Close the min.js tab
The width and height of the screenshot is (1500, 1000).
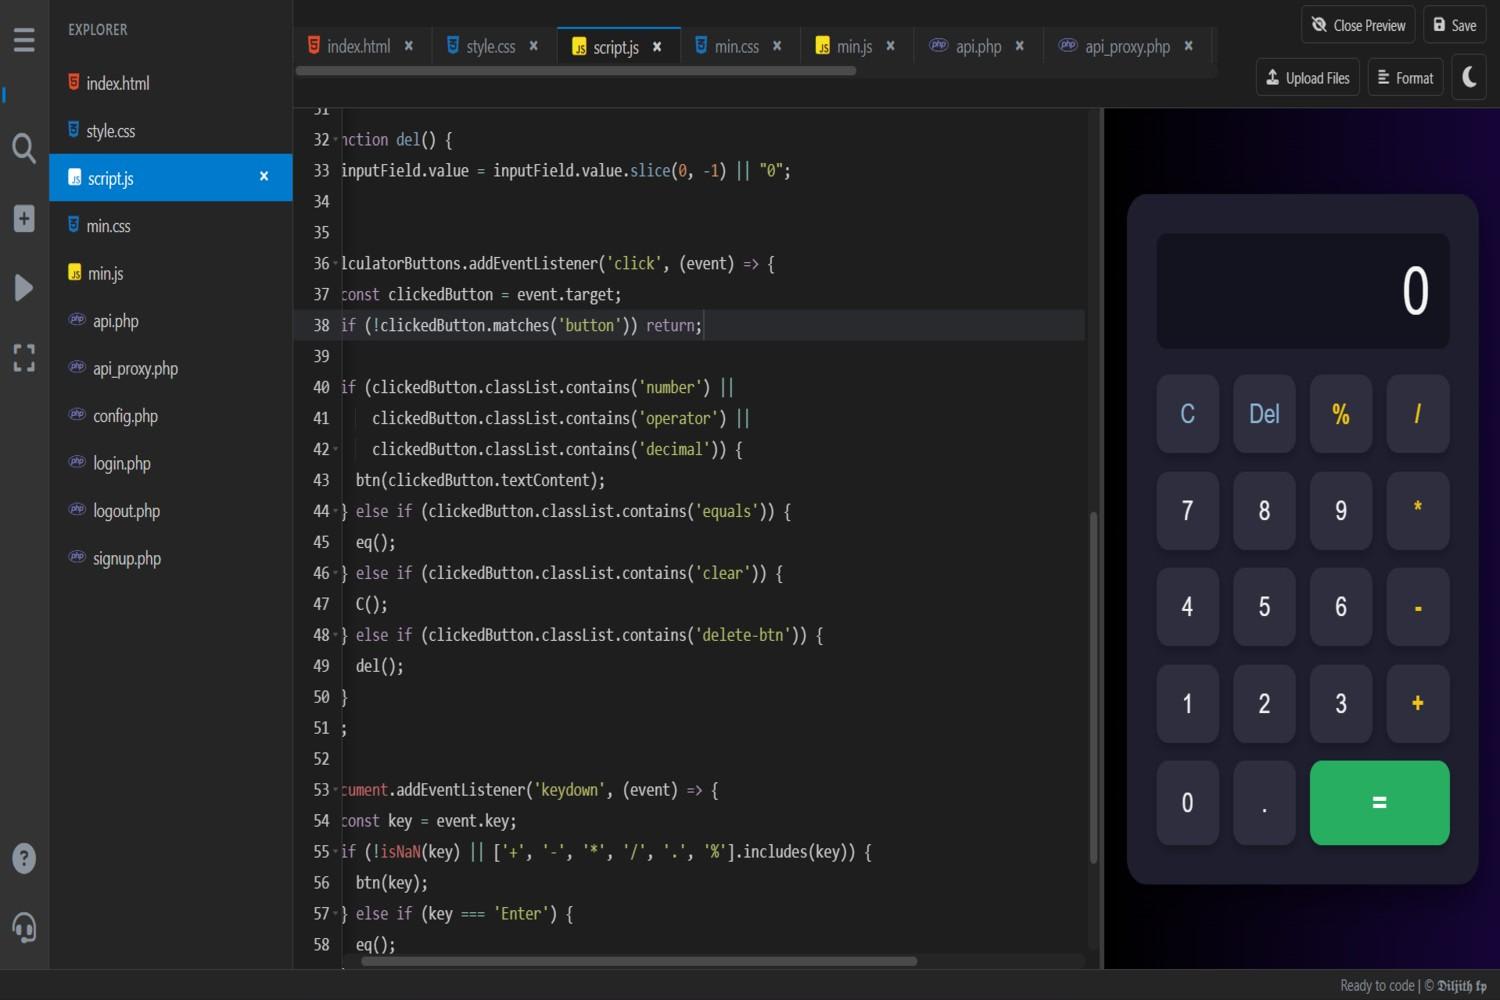[x=890, y=46]
